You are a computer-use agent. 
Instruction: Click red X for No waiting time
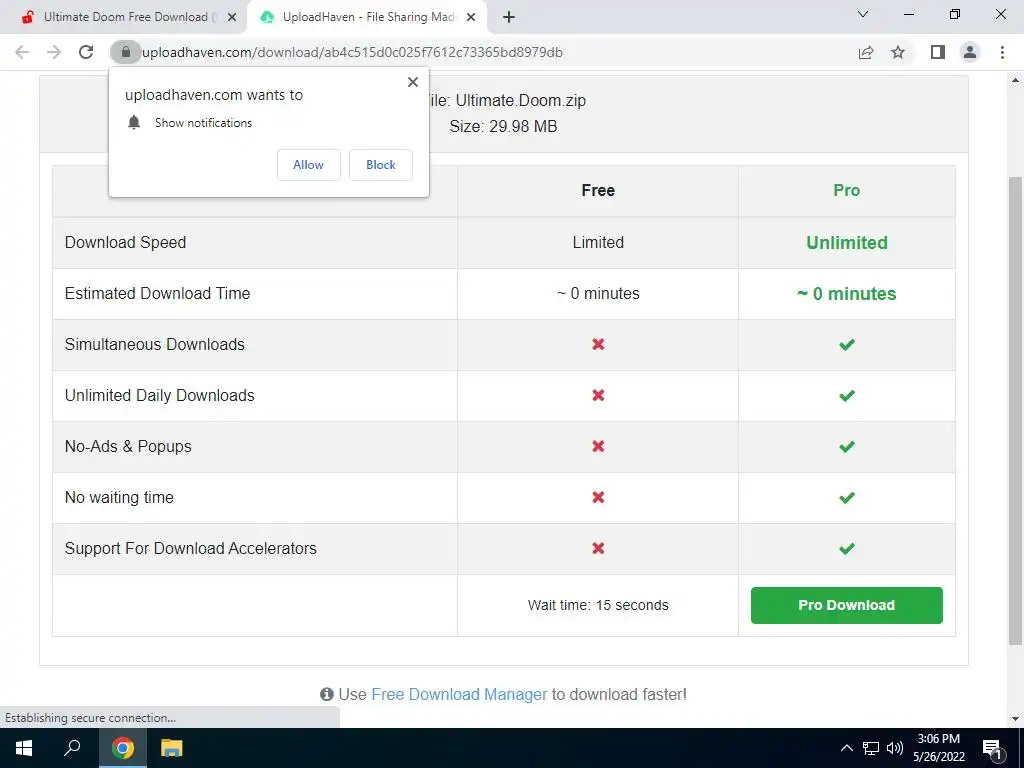point(598,497)
